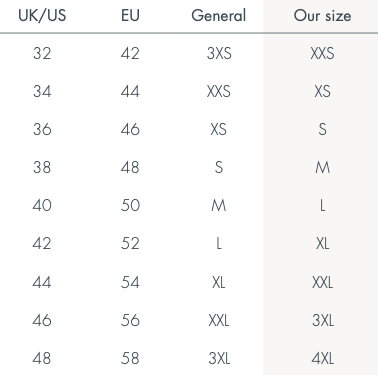The width and height of the screenshot is (378, 375).
Task: Click 4XL in the Our size column
Action: click(x=322, y=359)
